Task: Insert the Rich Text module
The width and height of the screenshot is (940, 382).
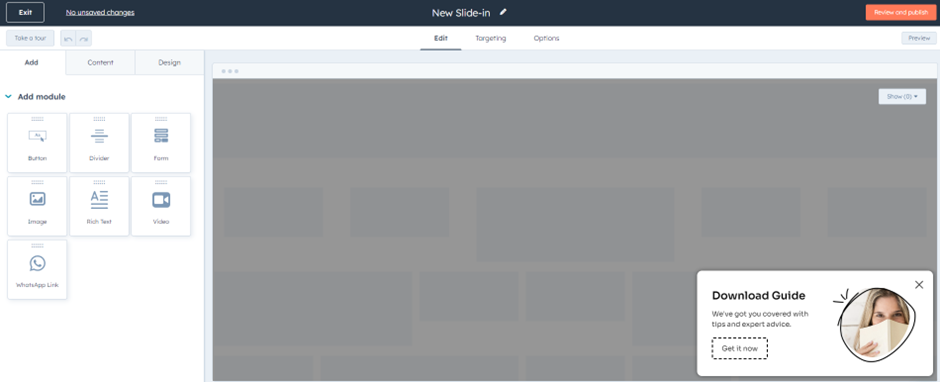Action: (x=100, y=206)
